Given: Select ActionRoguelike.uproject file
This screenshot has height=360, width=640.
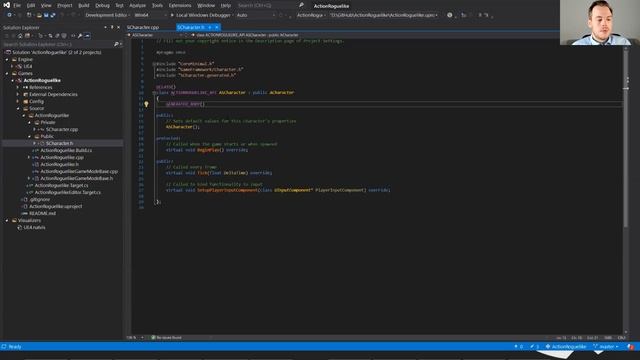Looking at the screenshot, I should tap(56, 207).
